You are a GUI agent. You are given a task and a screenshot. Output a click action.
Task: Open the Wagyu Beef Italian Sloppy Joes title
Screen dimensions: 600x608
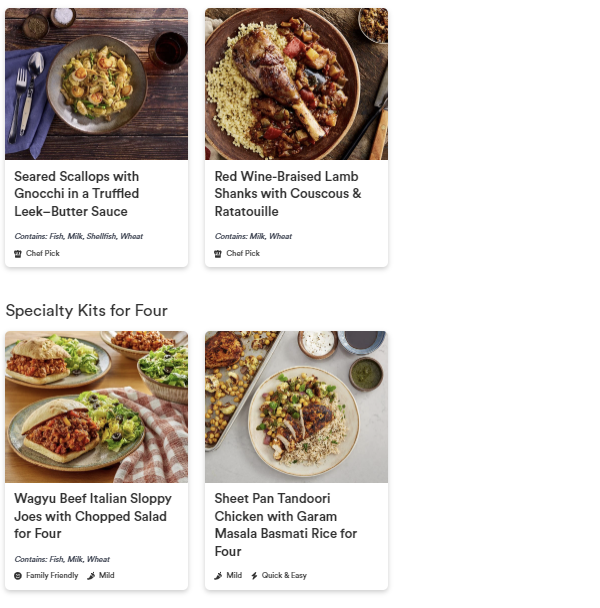[x=93, y=516]
